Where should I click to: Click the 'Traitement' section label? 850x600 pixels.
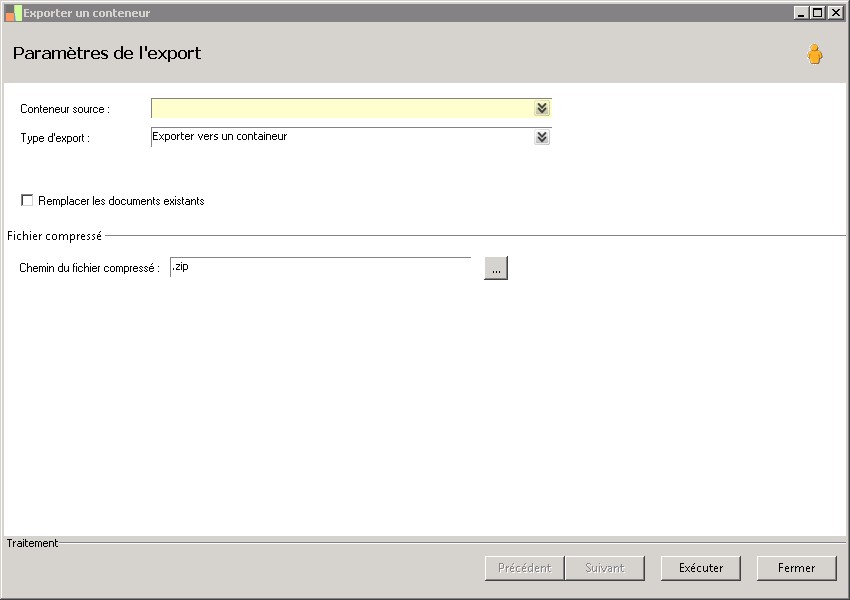pos(32,543)
